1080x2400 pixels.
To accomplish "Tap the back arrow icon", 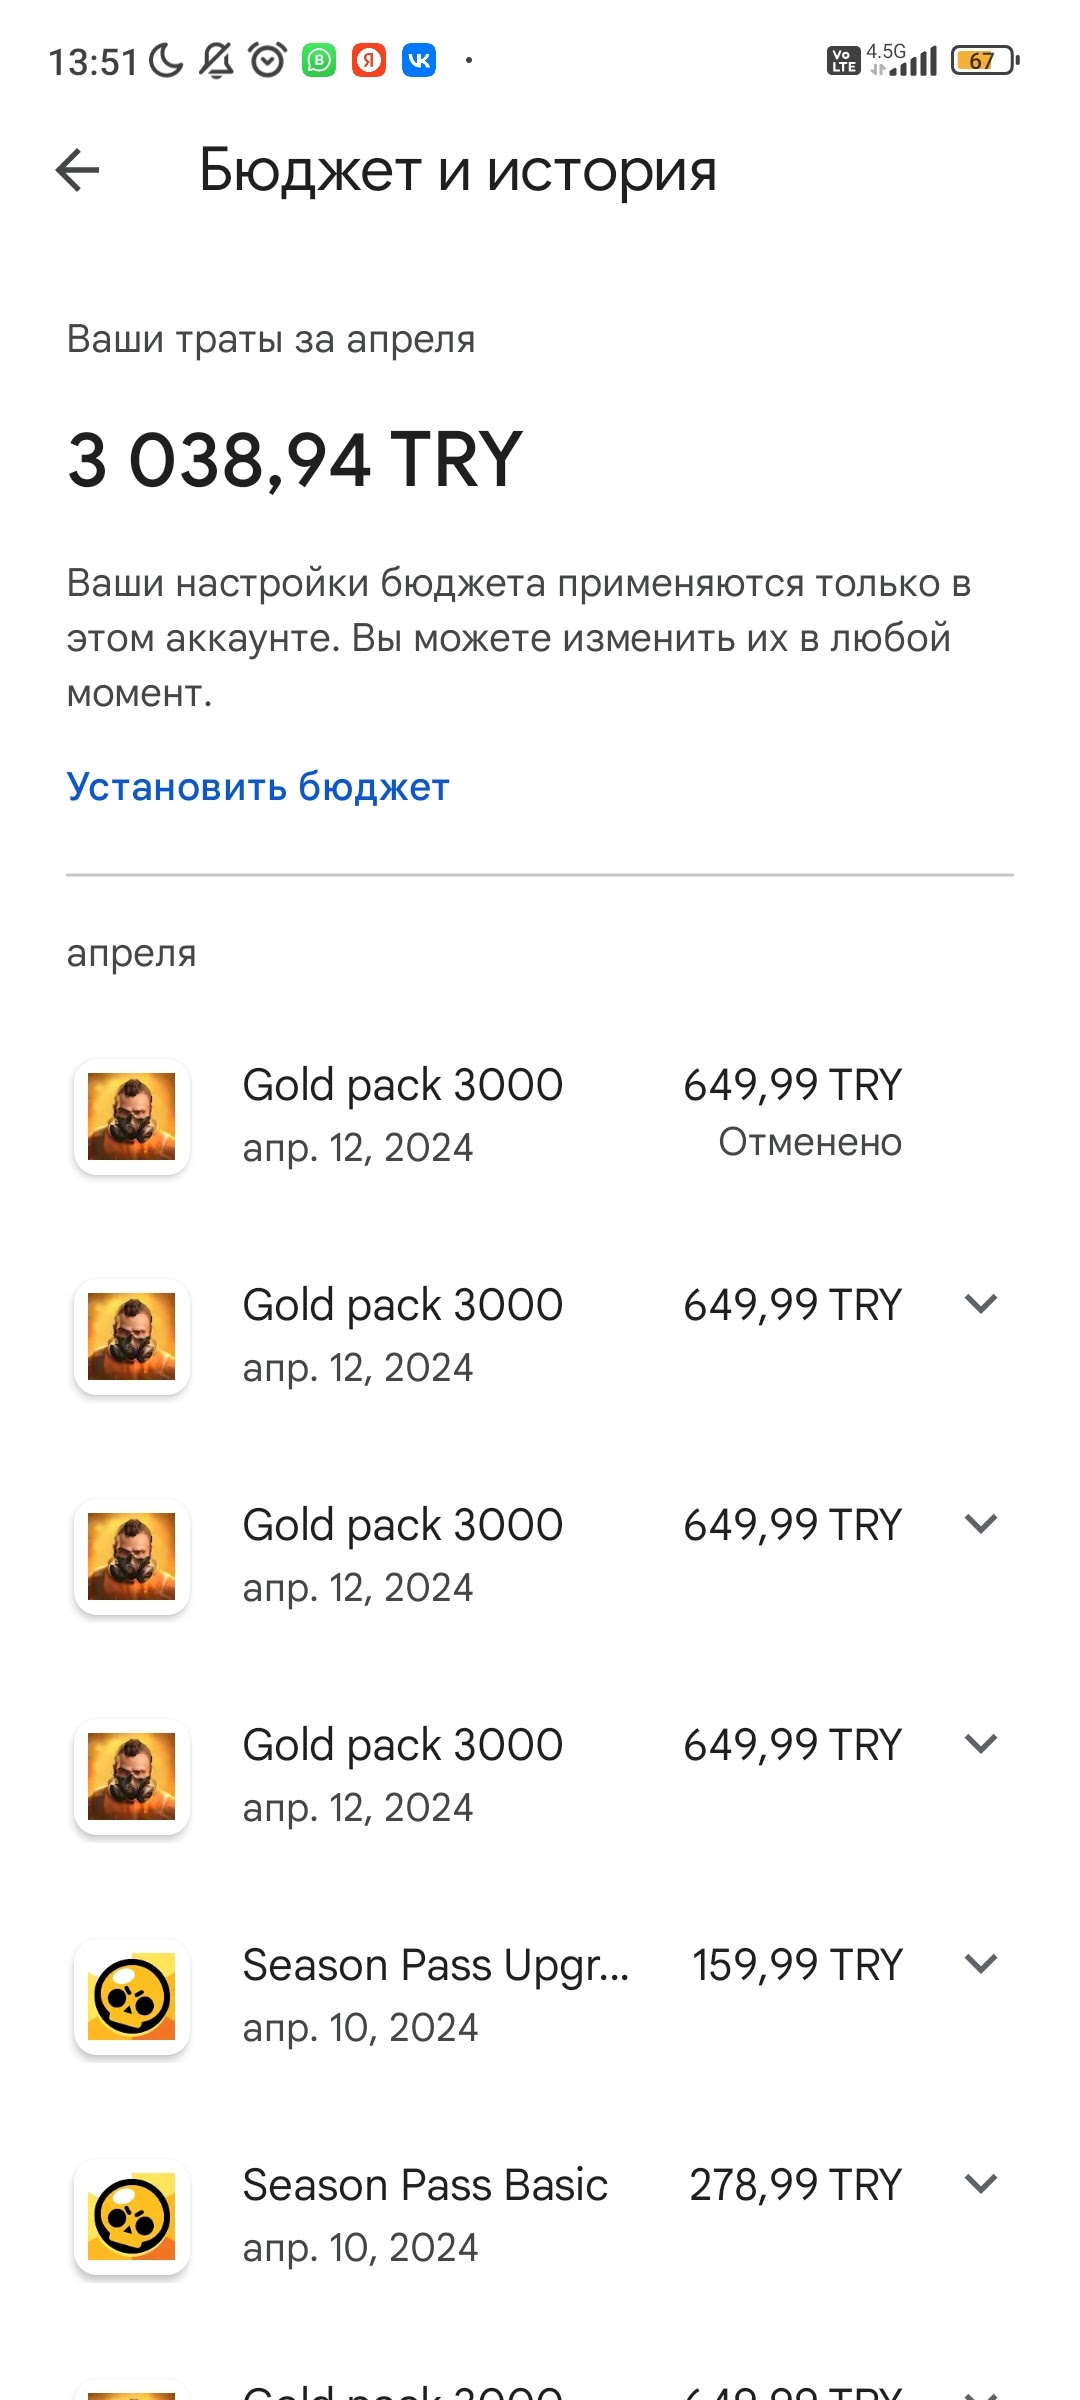I will (x=77, y=170).
